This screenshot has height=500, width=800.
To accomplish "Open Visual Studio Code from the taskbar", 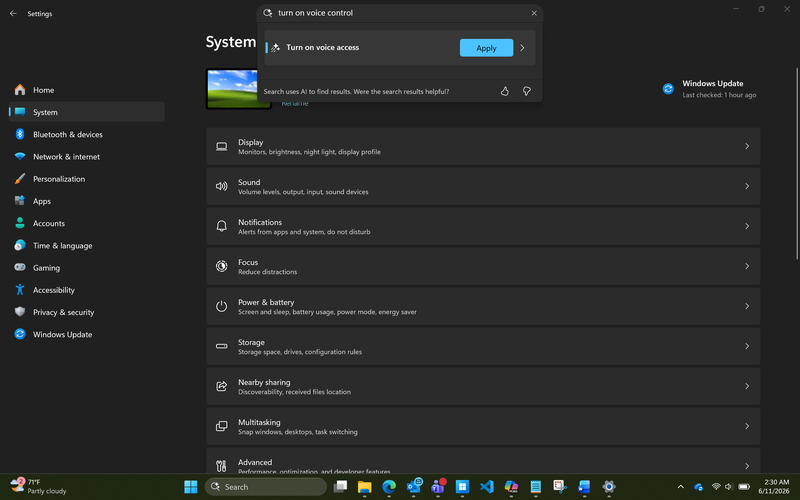I will (487, 487).
